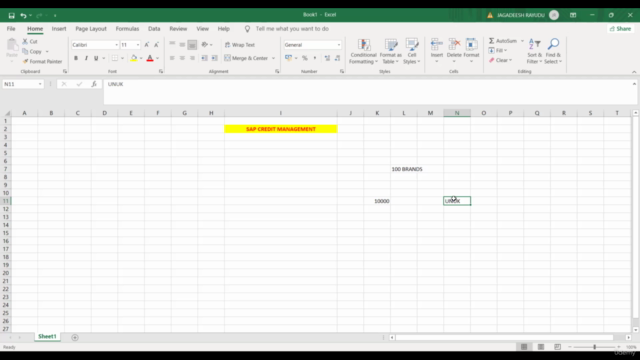Screen dimensions: 640x360
Task: Open the General number format dropdown
Action: click(x=339, y=45)
